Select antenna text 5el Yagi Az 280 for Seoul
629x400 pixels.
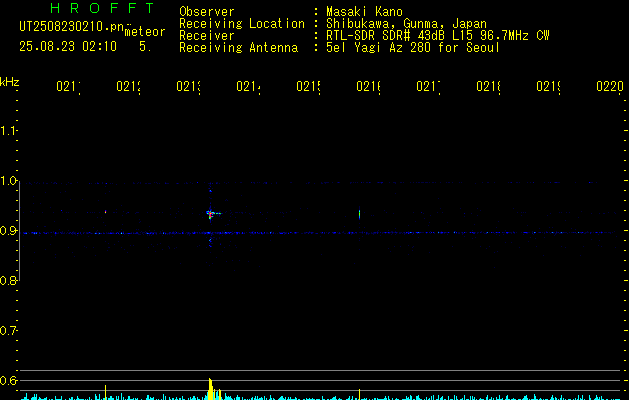[x=413, y=48]
